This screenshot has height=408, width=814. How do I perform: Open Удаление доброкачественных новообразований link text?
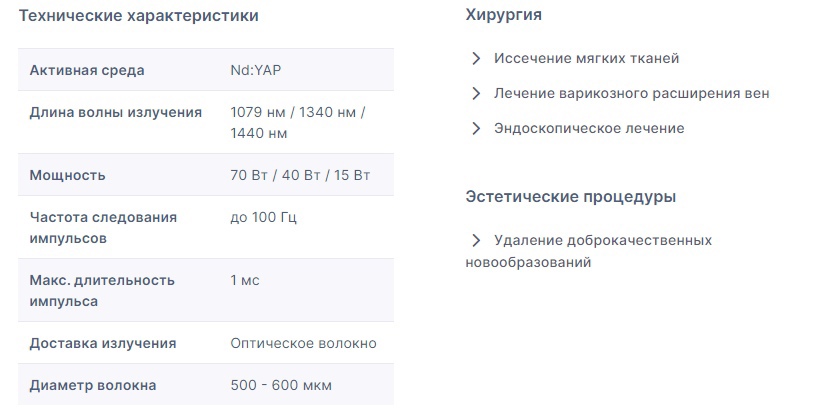(x=589, y=251)
